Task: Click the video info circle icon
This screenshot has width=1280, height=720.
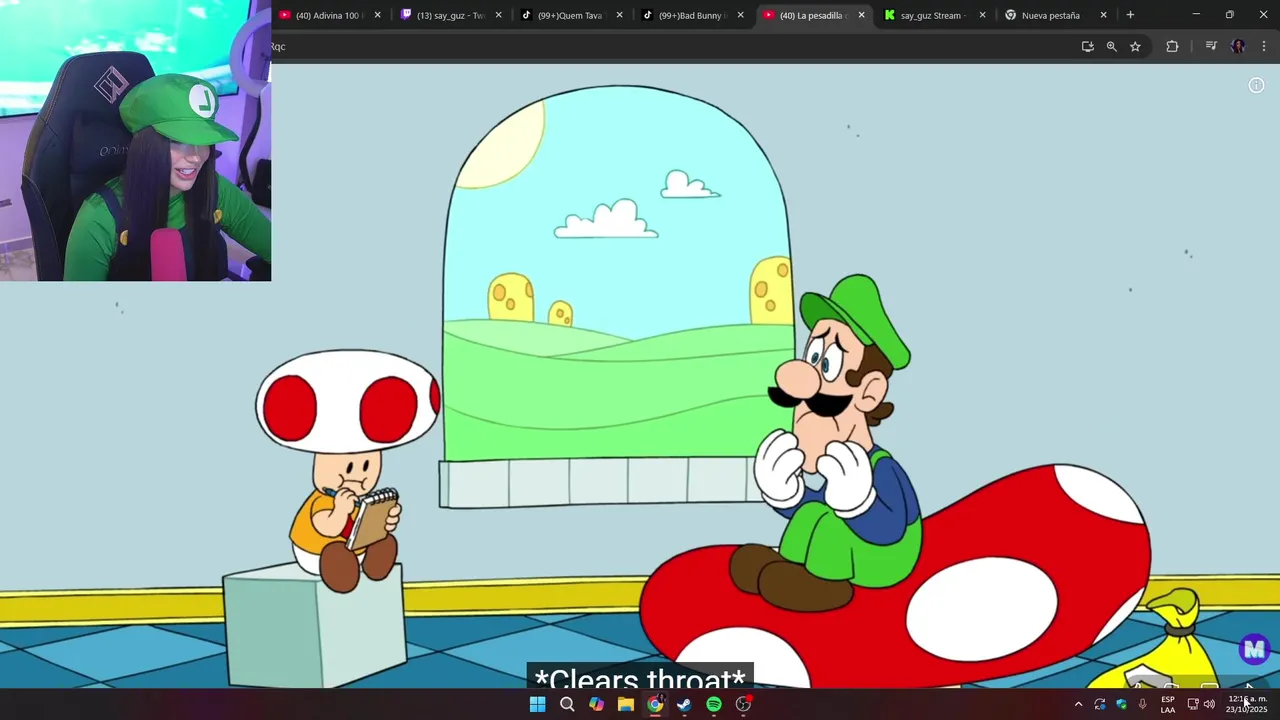Action: coord(1256,85)
